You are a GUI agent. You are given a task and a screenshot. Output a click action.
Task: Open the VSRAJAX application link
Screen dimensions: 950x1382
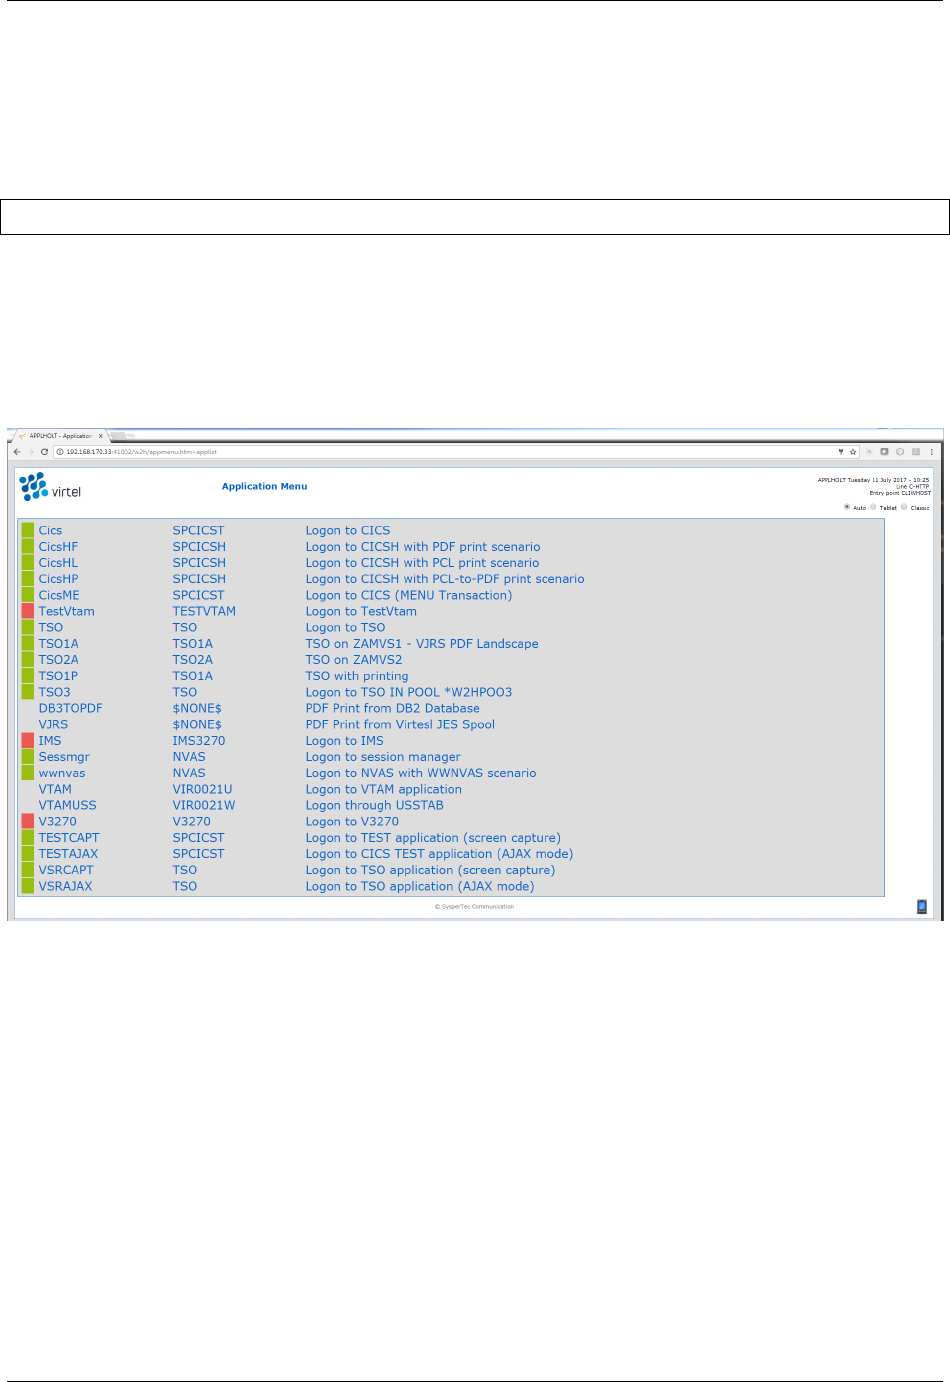pos(65,886)
